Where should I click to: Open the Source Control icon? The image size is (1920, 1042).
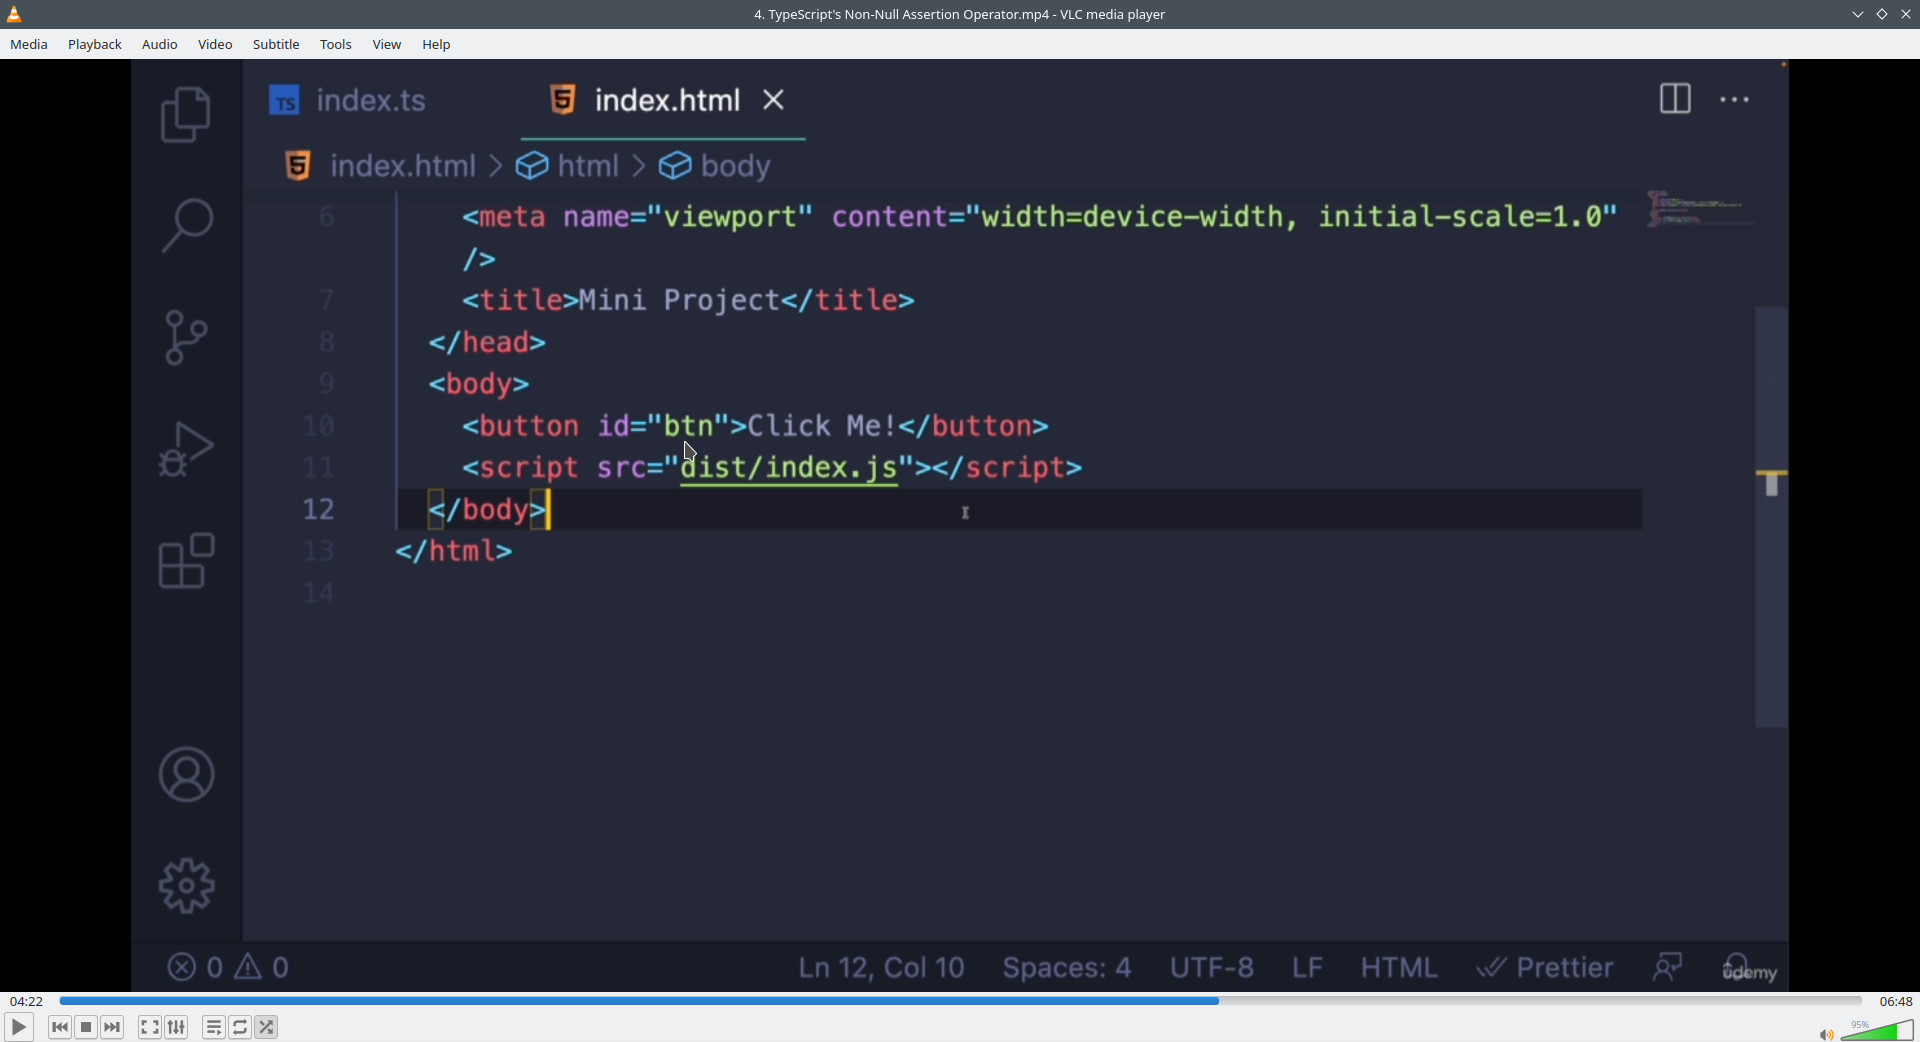click(x=187, y=337)
